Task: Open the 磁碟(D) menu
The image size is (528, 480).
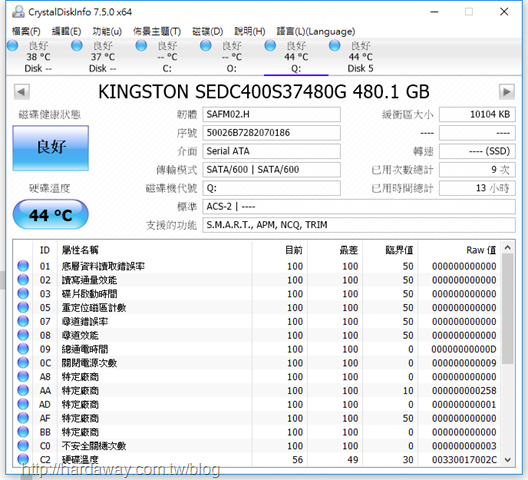Action: pyautogui.click(x=207, y=32)
